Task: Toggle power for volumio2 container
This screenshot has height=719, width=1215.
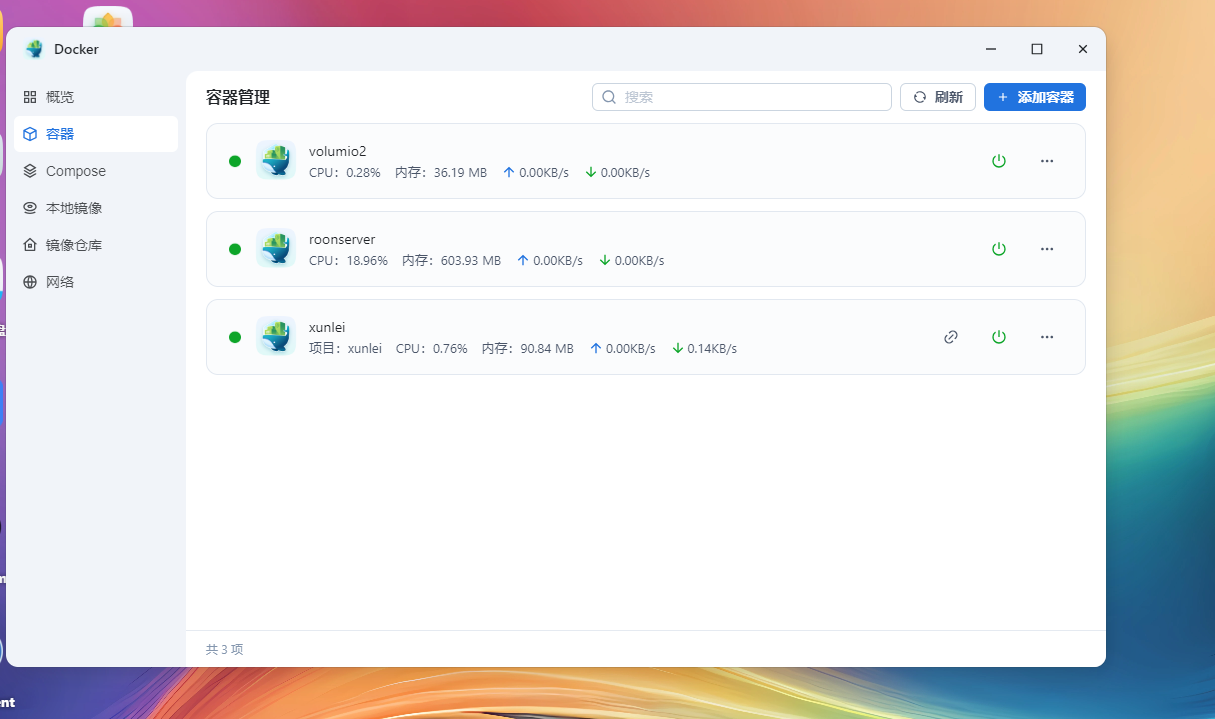Action: click(x=998, y=161)
